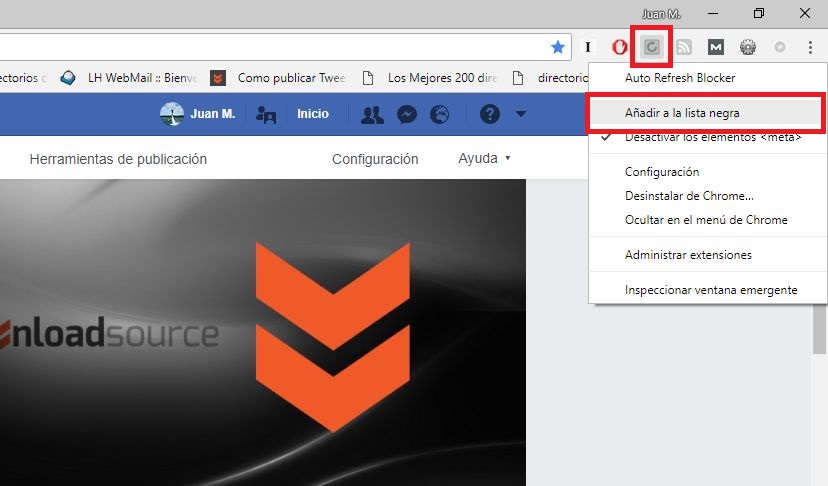Open 'Los Mejores 200 dire' bookmark
This screenshot has height=486, width=828.
[x=430, y=78]
